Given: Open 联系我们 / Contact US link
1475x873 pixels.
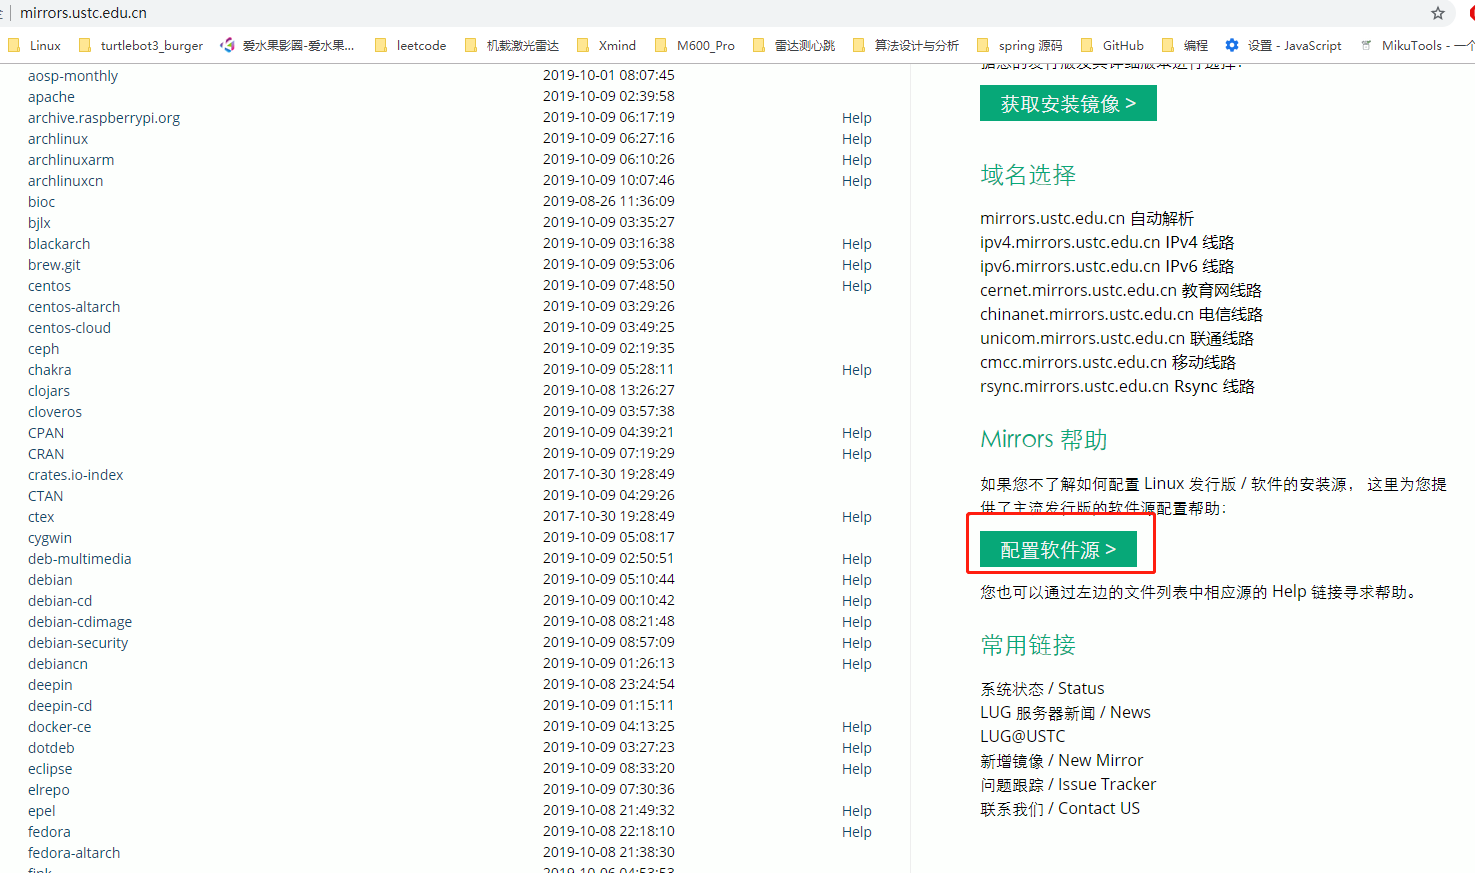Looking at the screenshot, I should point(1060,808).
